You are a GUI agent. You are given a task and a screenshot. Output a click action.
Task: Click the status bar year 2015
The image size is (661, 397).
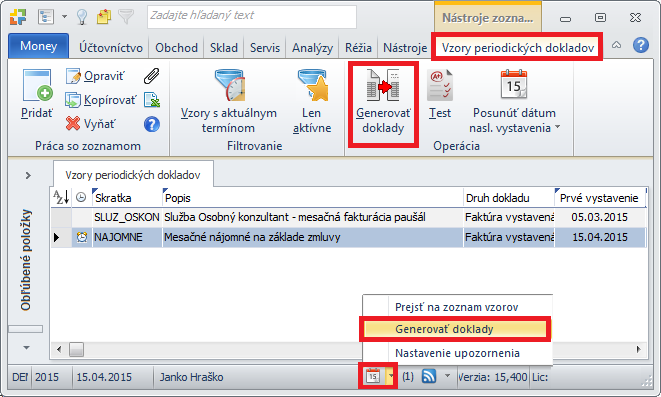(47, 377)
